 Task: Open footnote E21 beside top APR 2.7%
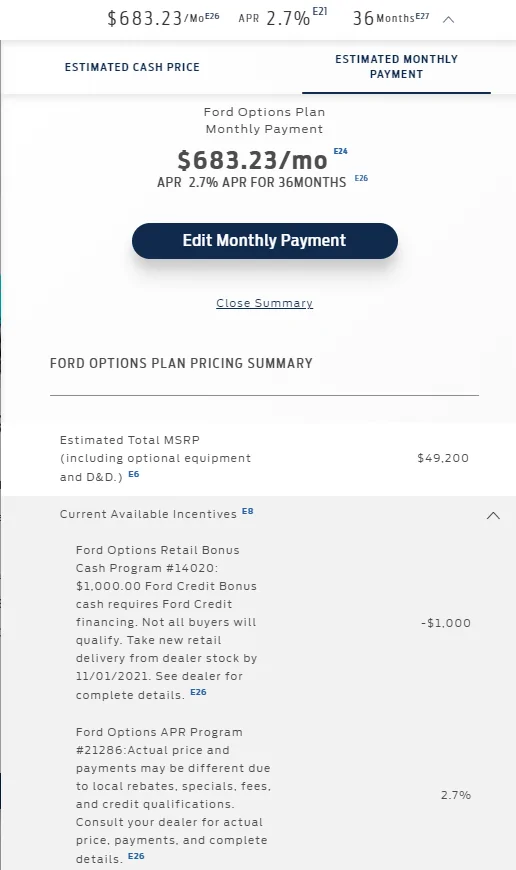[x=320, y=11]
